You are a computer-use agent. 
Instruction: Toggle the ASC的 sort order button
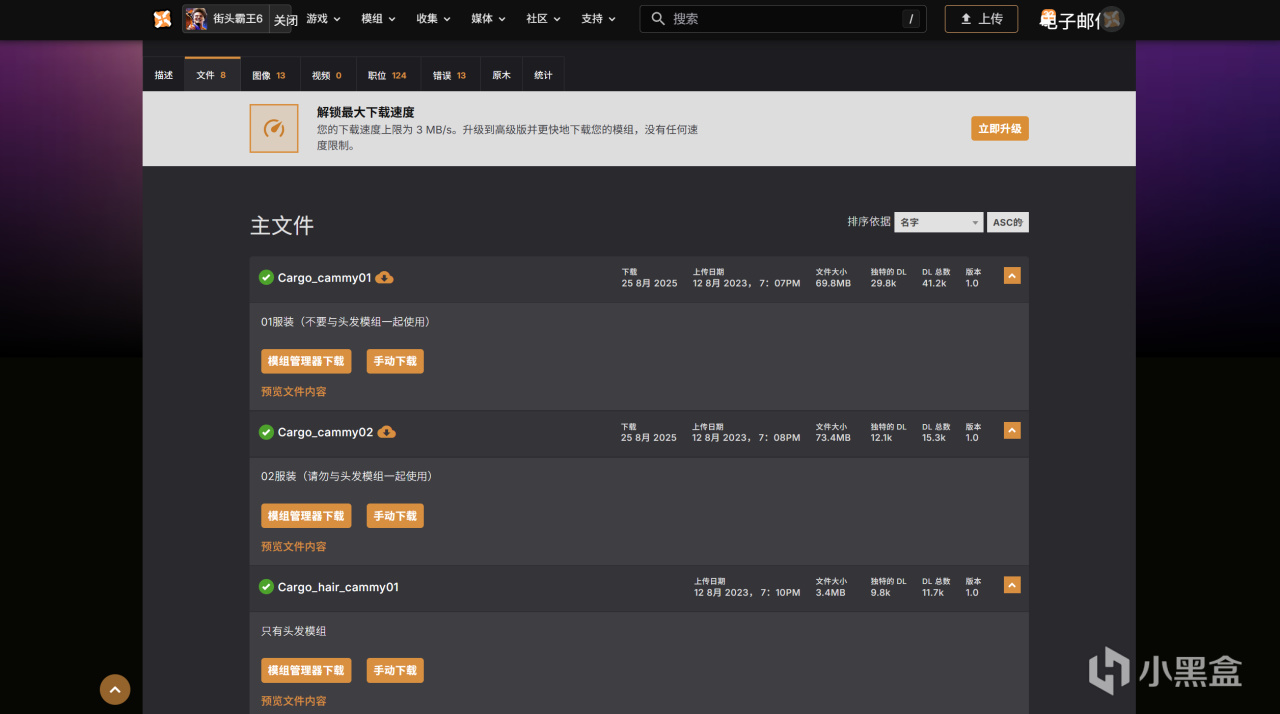[x=1007, y=222]
